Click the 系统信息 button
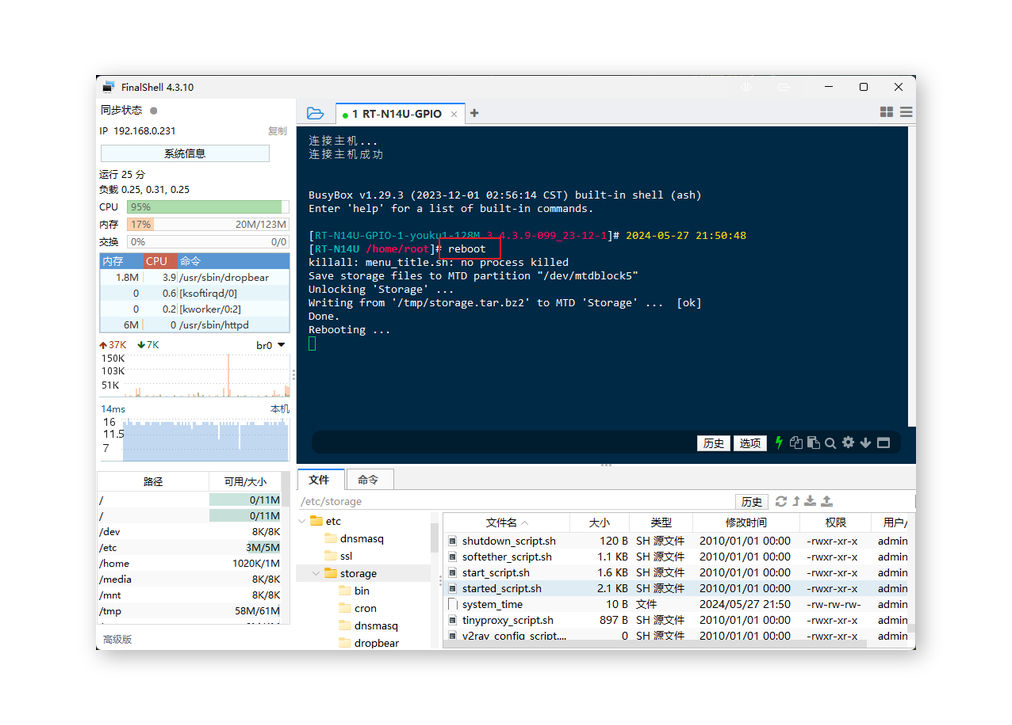 tap(185, 154)
